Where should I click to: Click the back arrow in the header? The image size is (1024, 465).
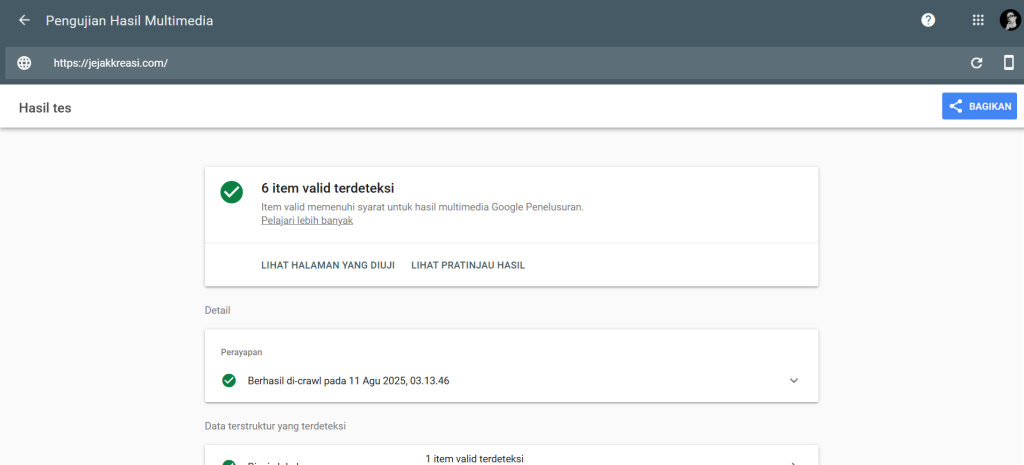point(24,20)
